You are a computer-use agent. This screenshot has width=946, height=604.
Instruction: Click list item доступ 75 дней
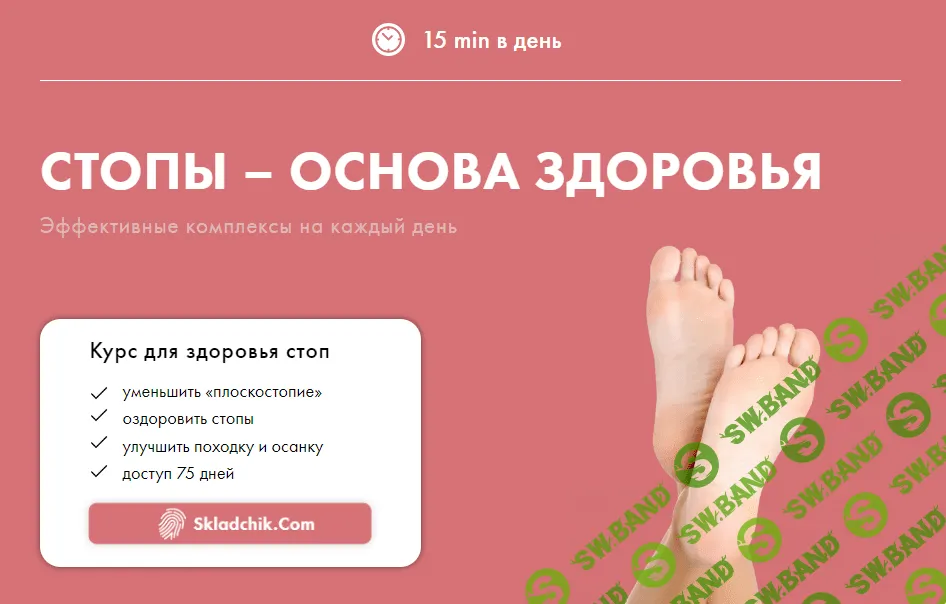[x=178, y=474]
